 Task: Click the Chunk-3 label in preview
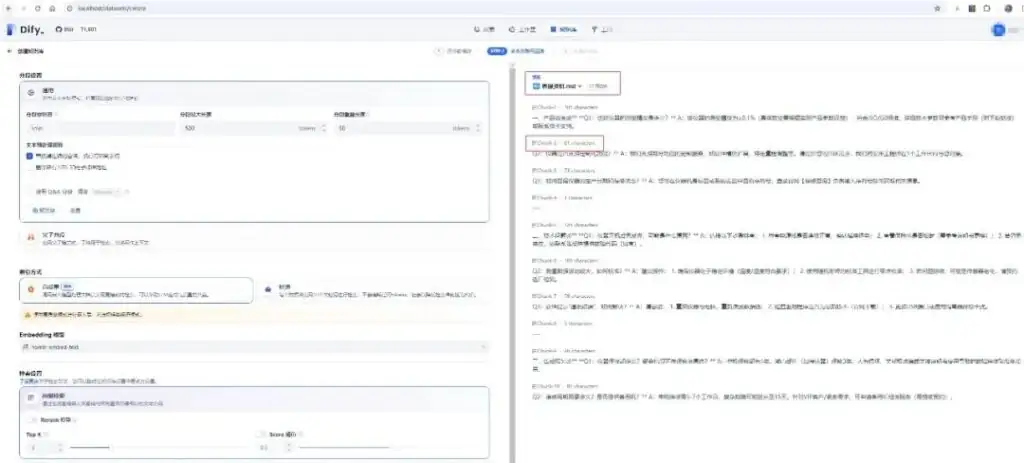click(545, 170)
